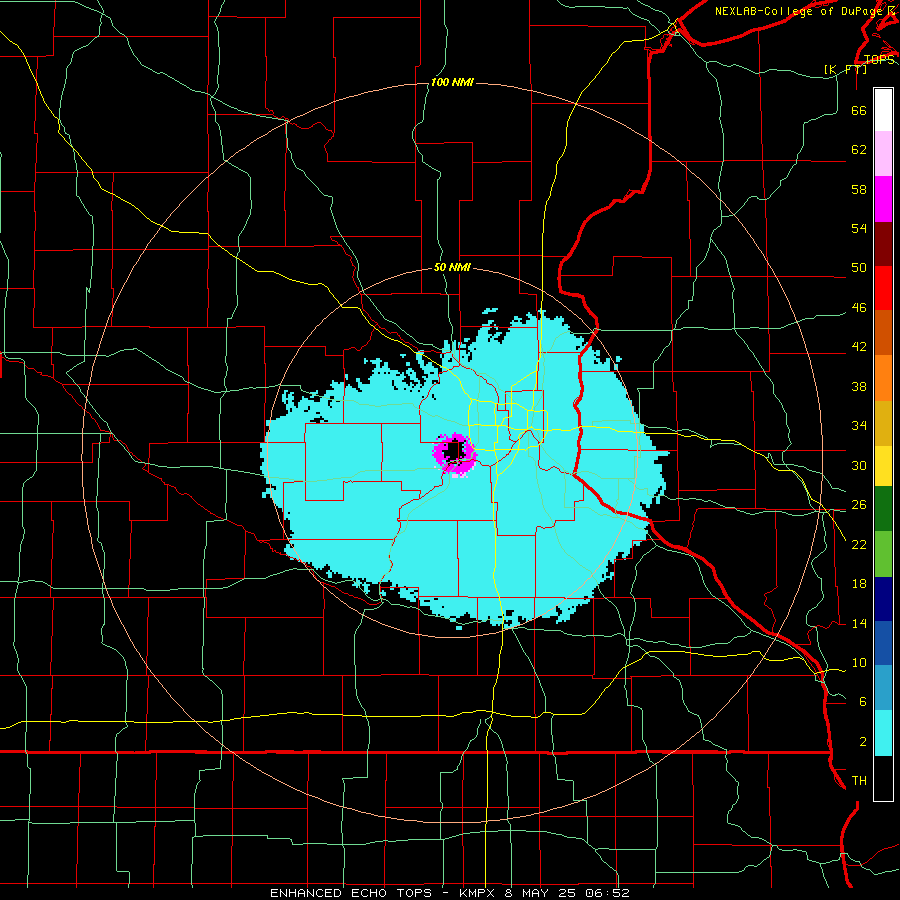Image resolution: width=900 pixels, height=900 pixels.
Task: Click the magenta 58 kft legend swatch
Action: pos(883,199)
